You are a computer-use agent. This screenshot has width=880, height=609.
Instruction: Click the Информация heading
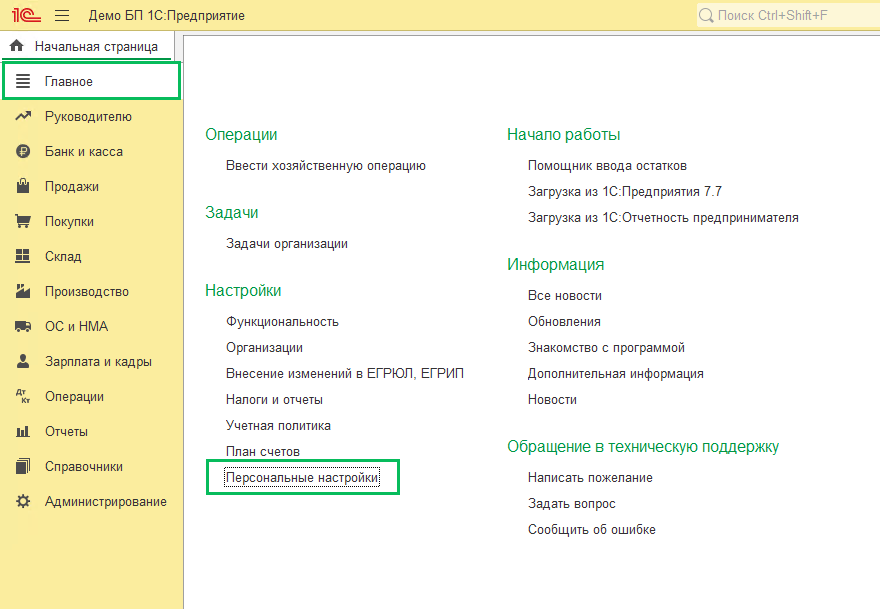point(556,264)
